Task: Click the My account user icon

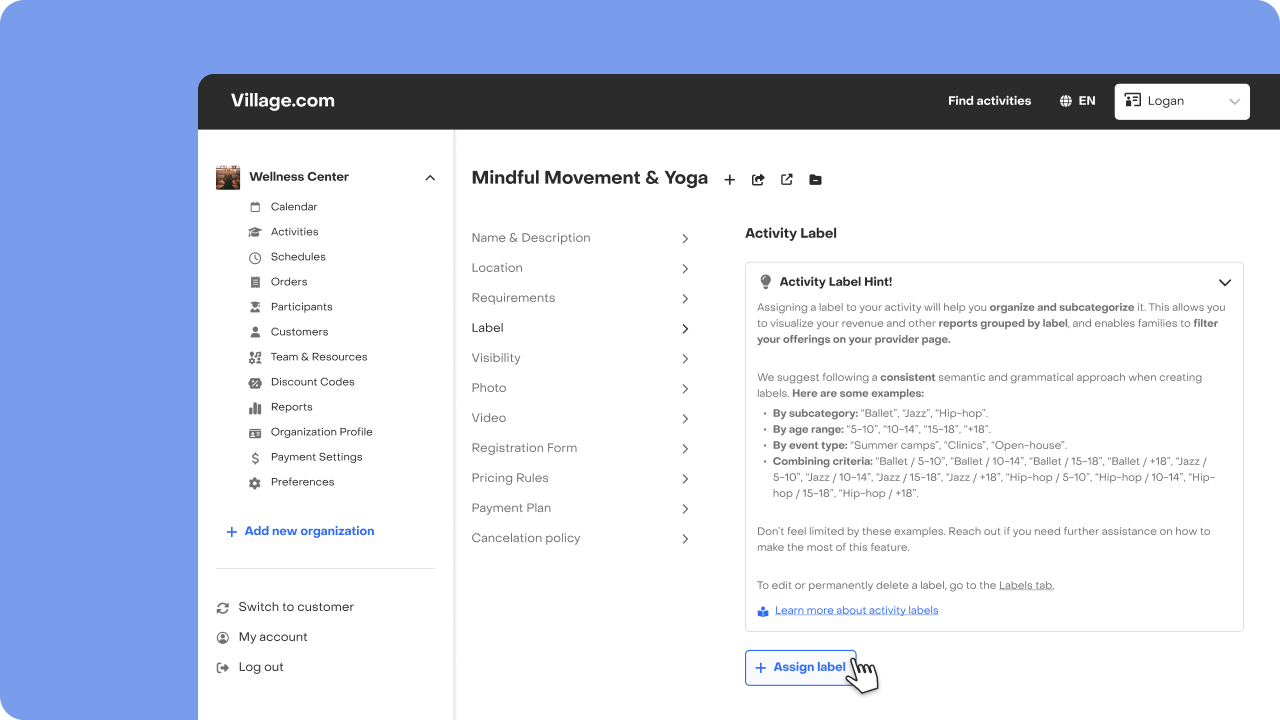Action: 223,637
